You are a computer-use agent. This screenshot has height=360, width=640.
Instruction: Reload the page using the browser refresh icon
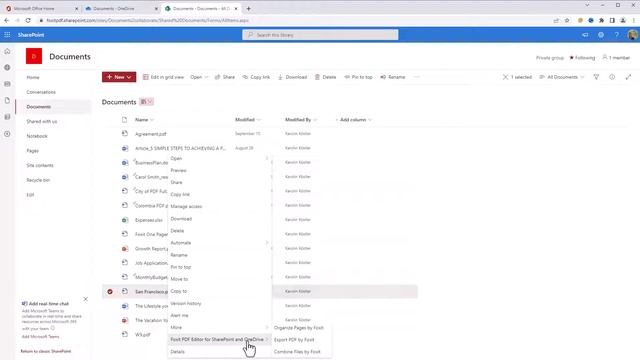pos(28,20)
